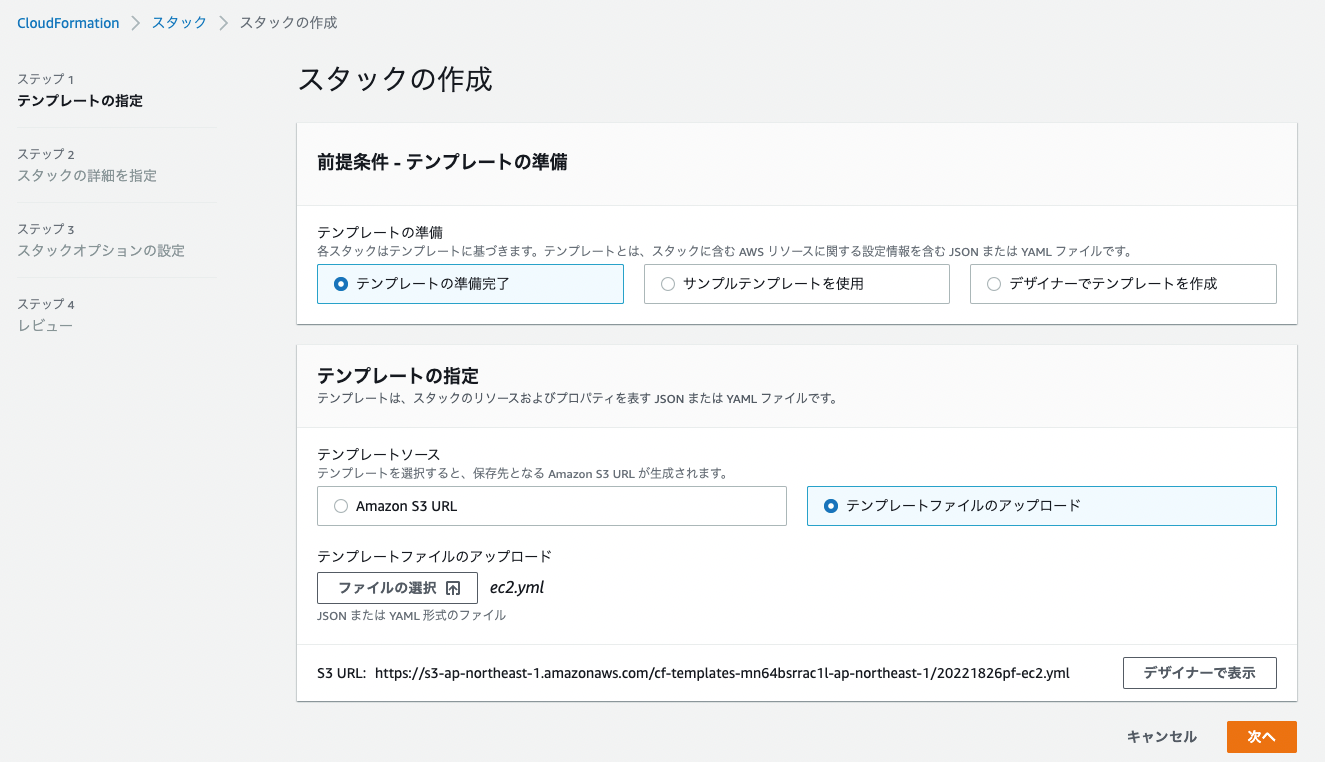
Task: Choose テンプレートファイルのアップロード radio option
Action: click(1042, 506)
